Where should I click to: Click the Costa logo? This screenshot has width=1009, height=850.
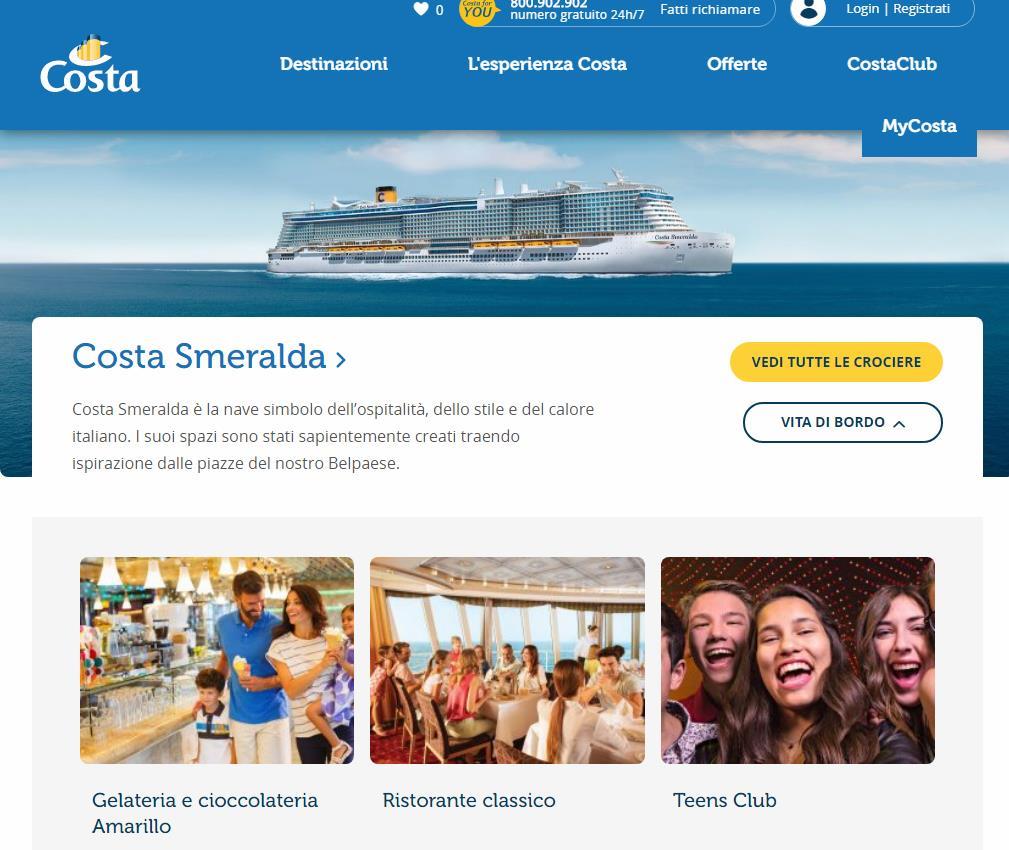coord(89,64)
